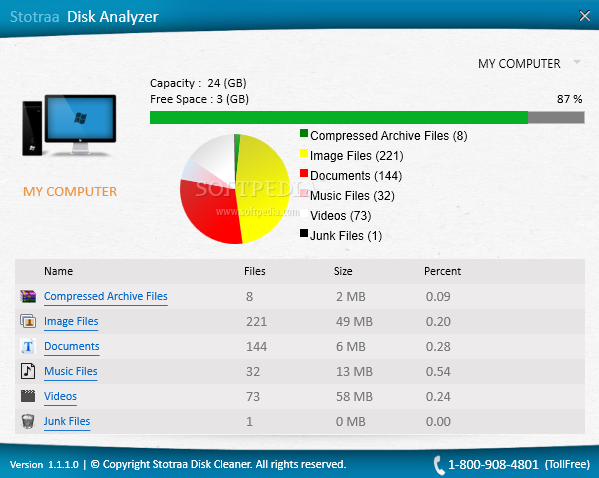Click the Videos (73) legend label

tap(341, 216)
